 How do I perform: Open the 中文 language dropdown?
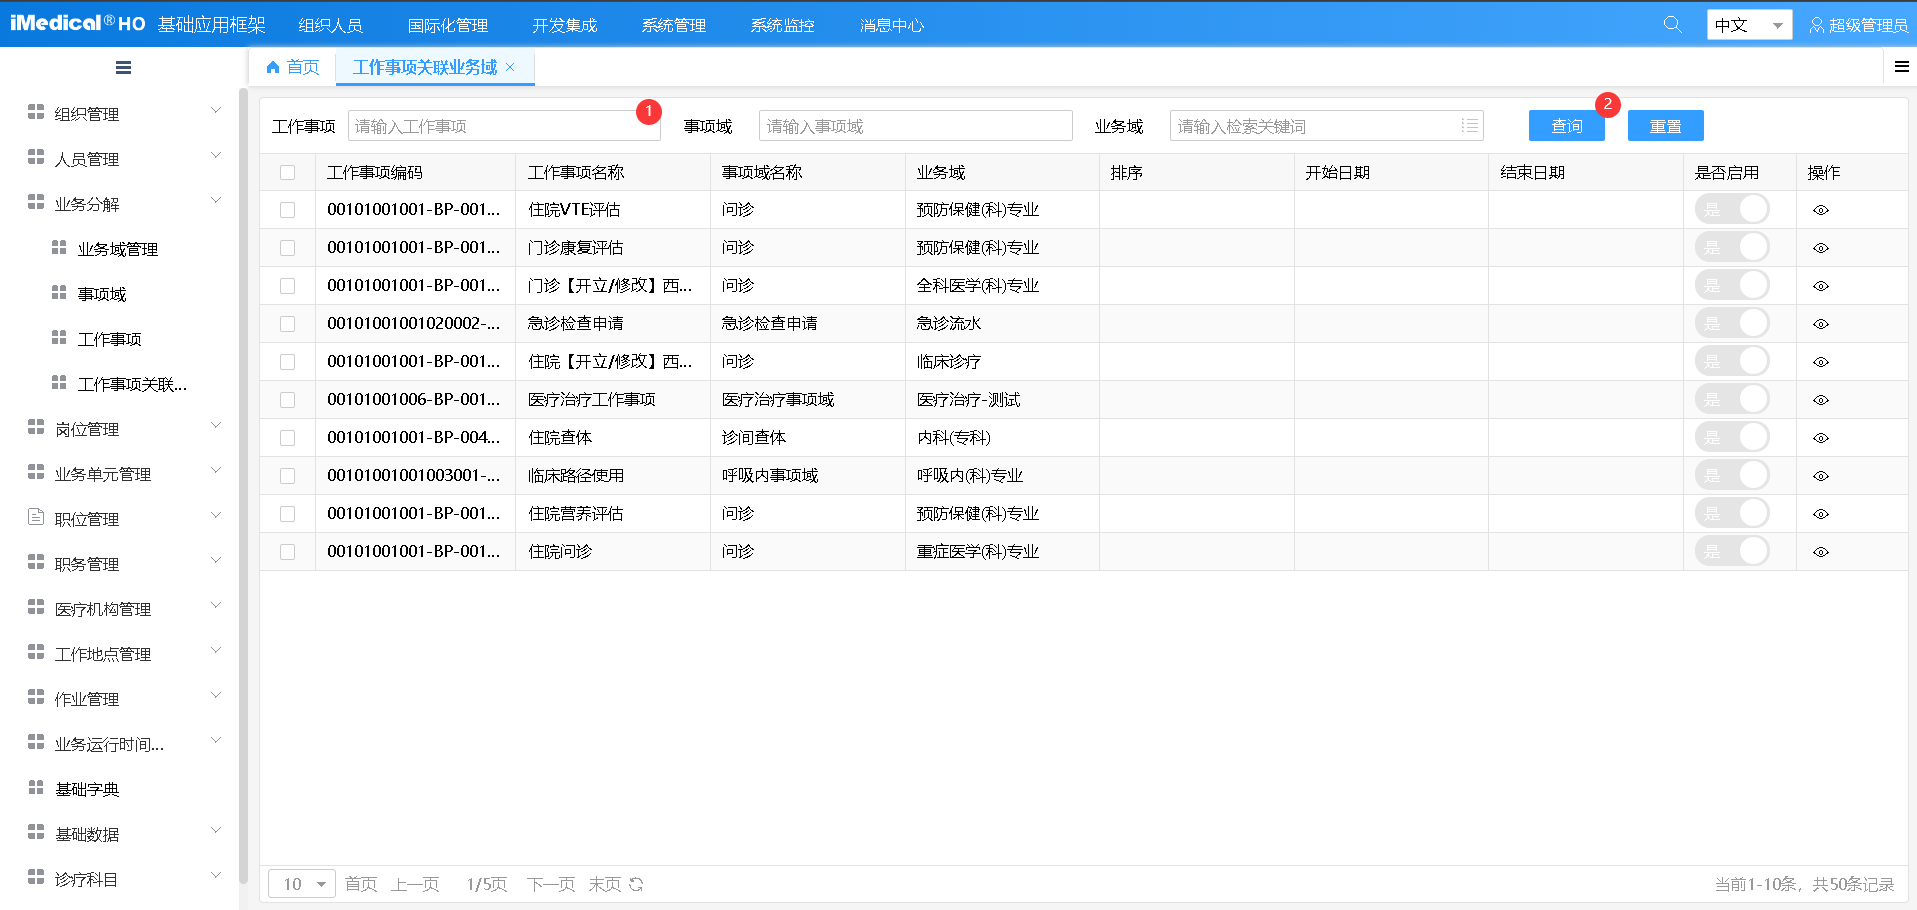[1748, 24]
